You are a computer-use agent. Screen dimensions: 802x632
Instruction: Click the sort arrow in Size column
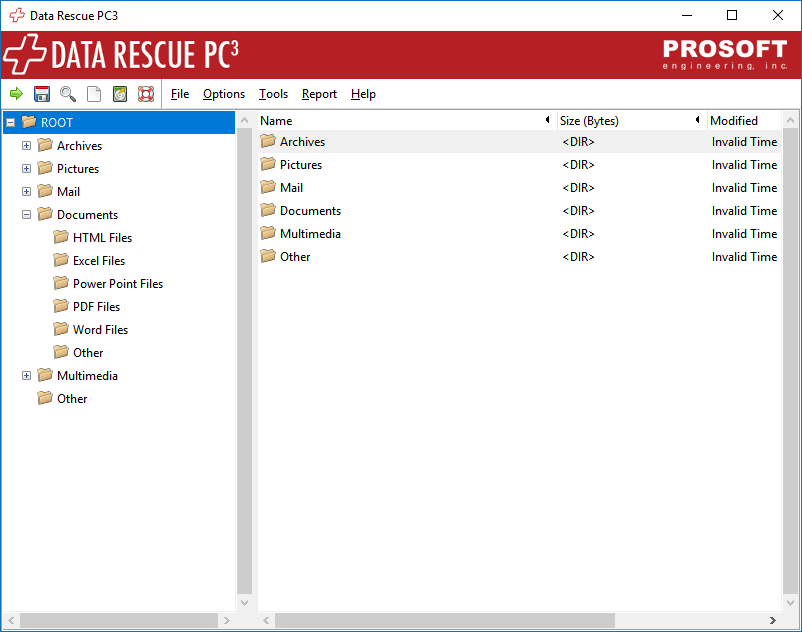(x=697, y=120)
